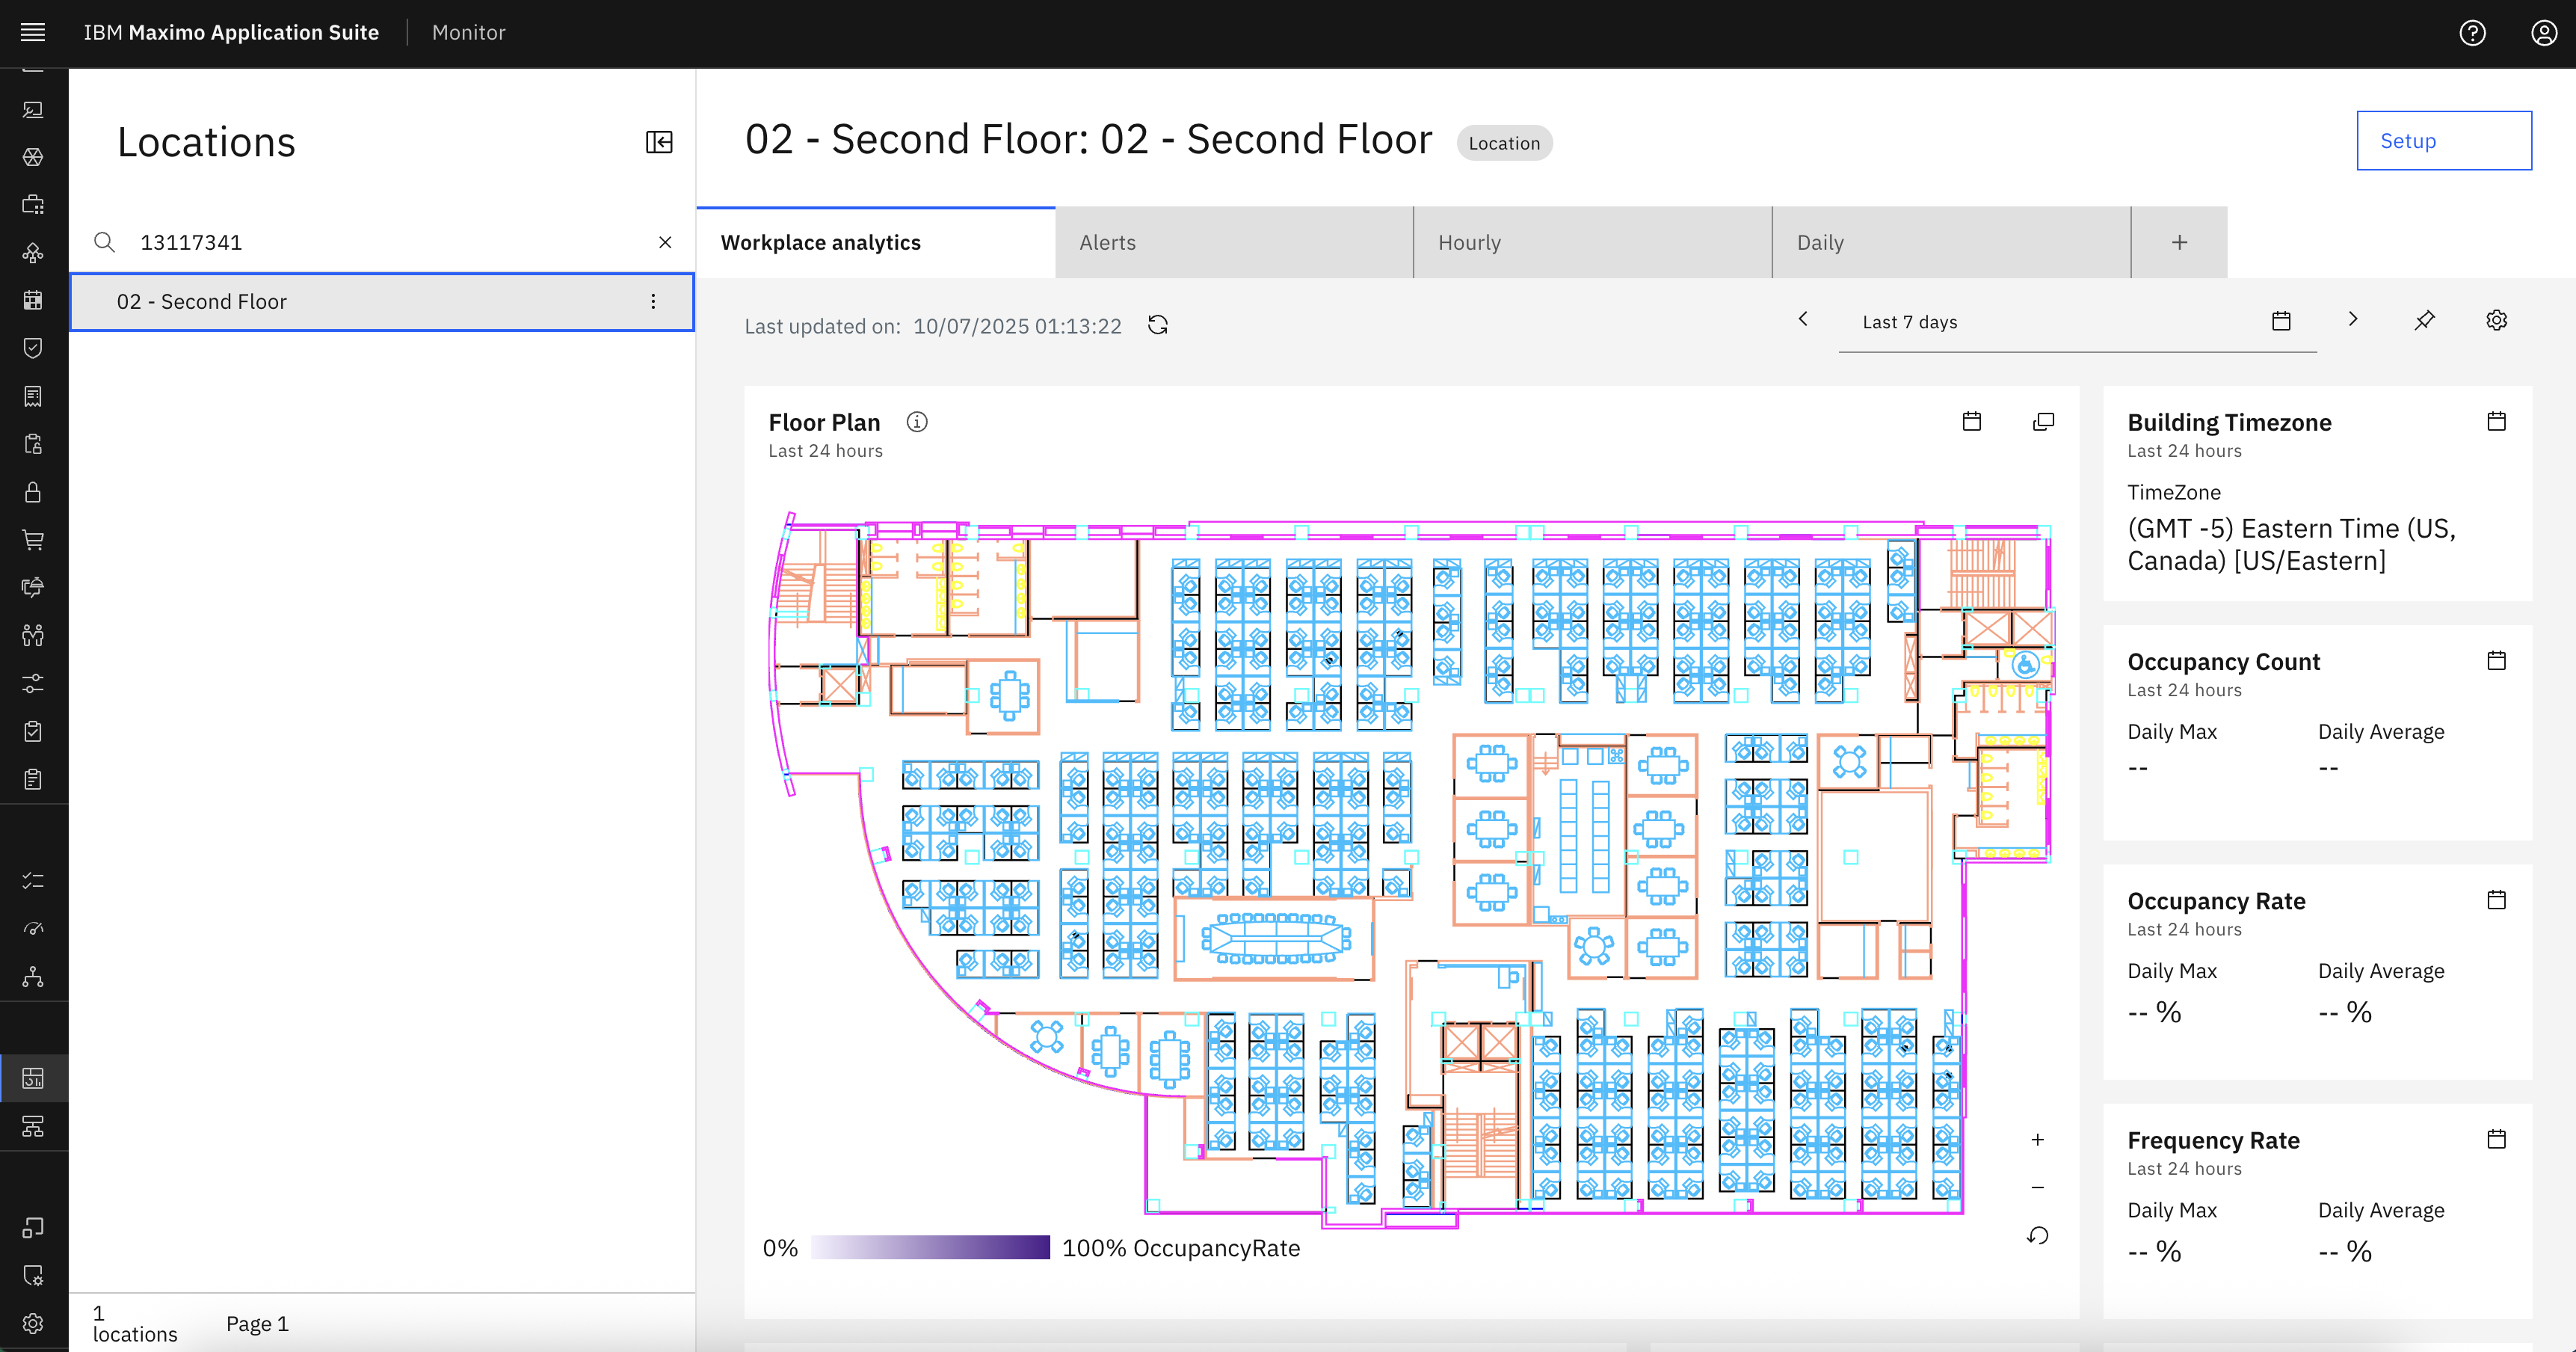Click the Location tag badge
Viewport: 2576px width, 1352px height.
click(x=1504, y=143)
